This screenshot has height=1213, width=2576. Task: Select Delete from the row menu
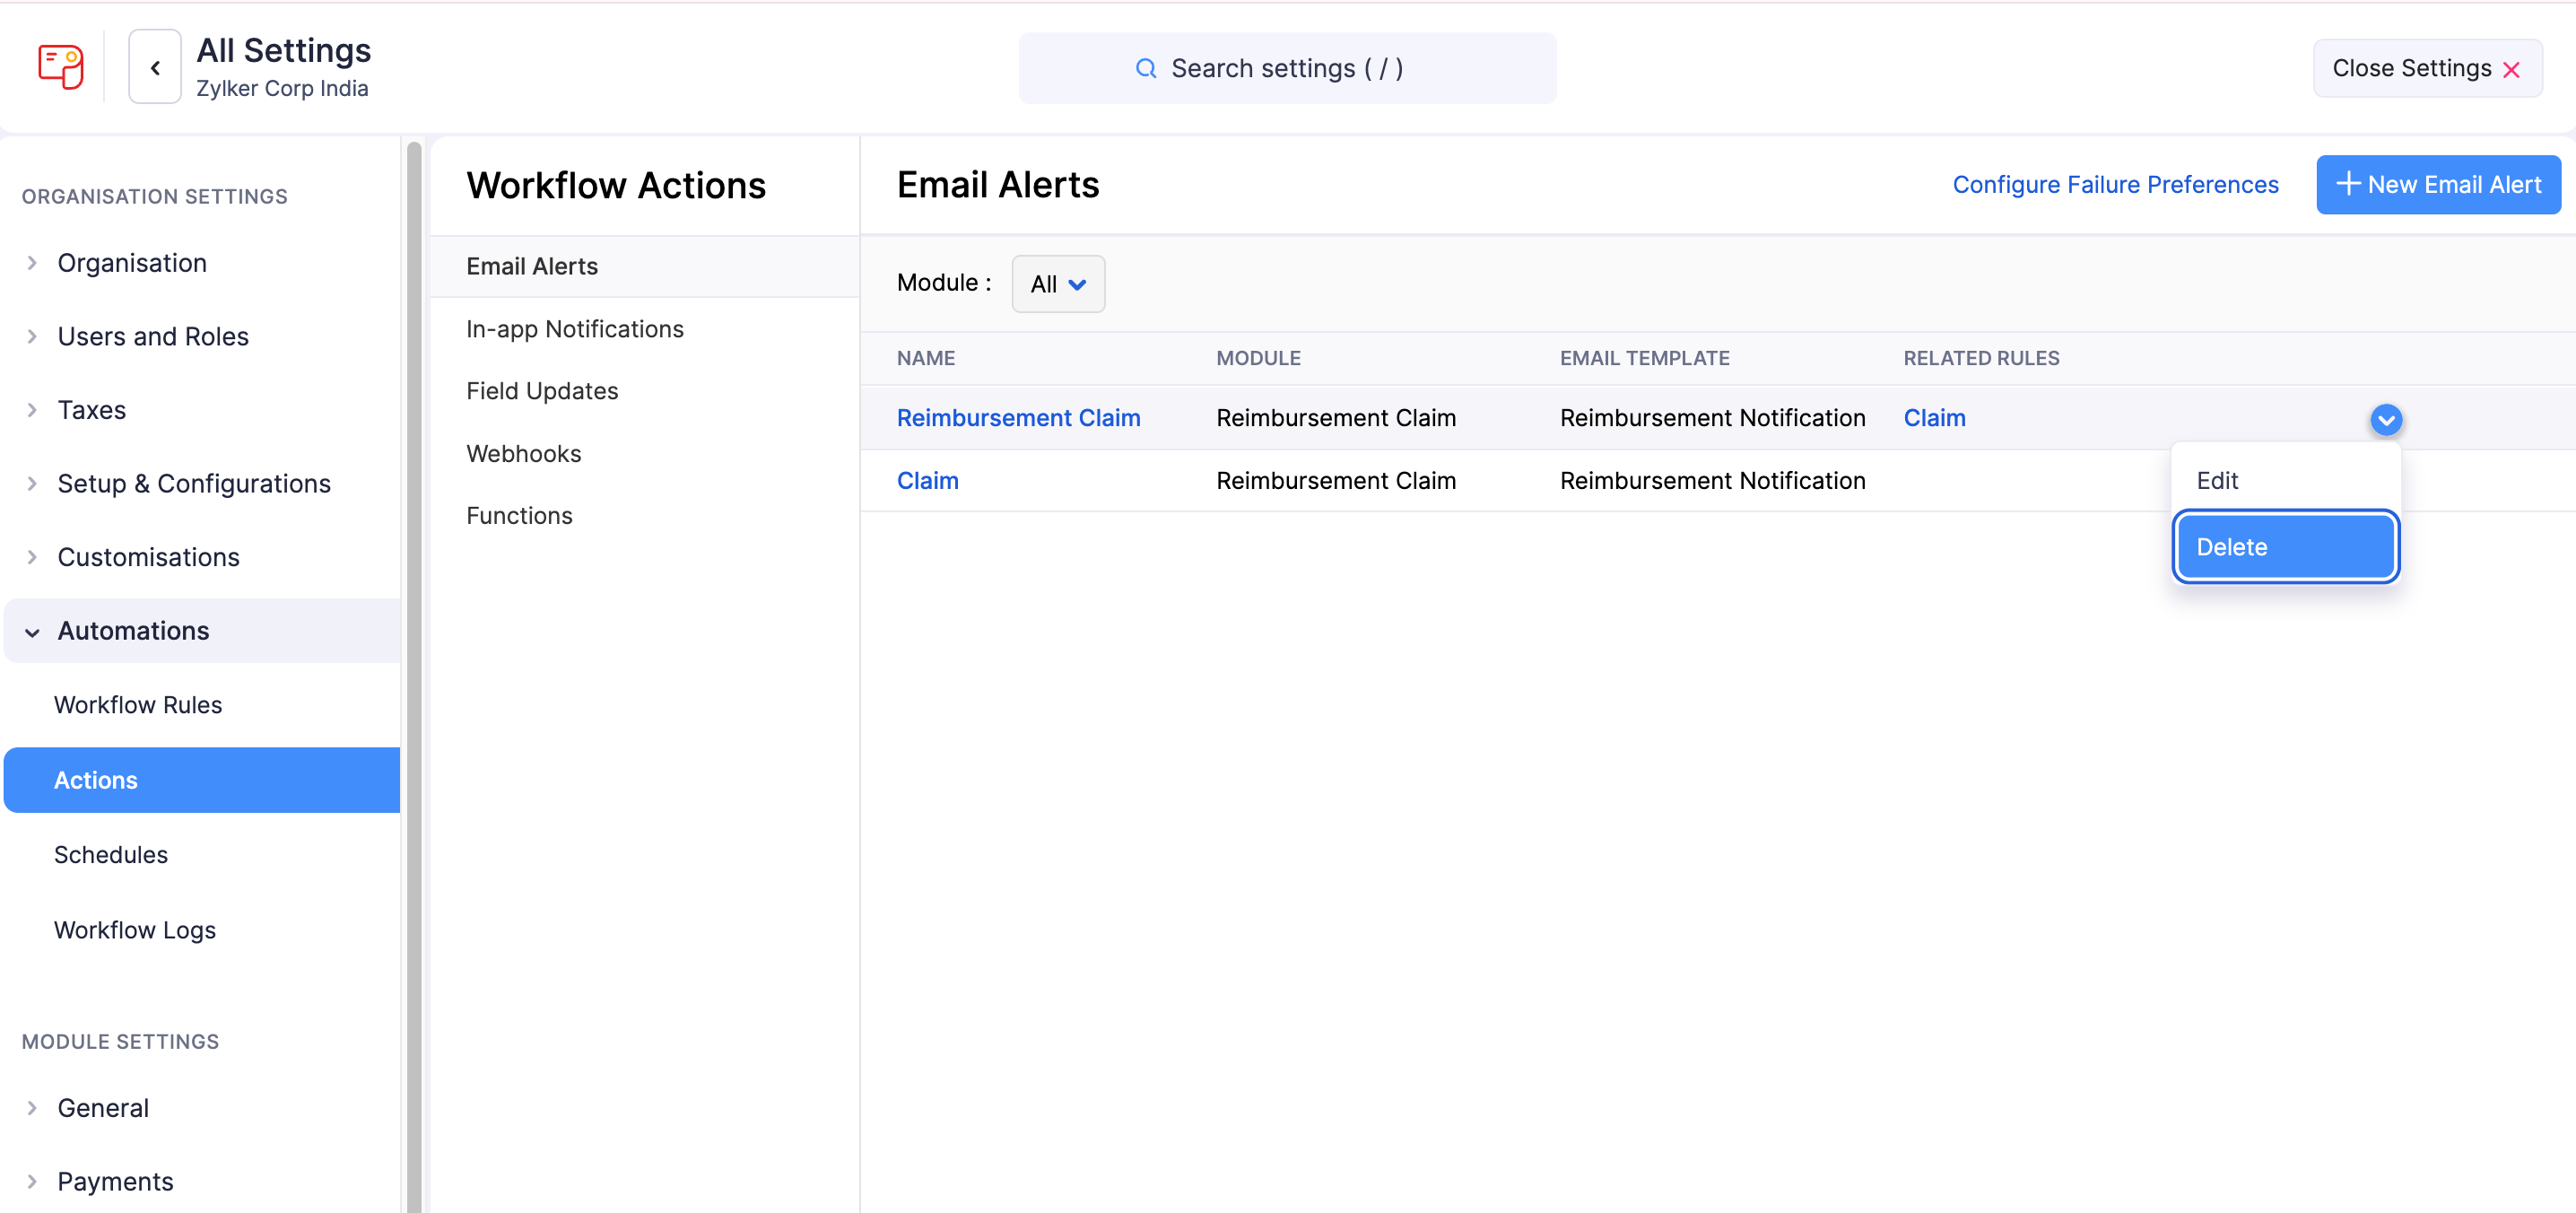click(x=2285, y=547)
